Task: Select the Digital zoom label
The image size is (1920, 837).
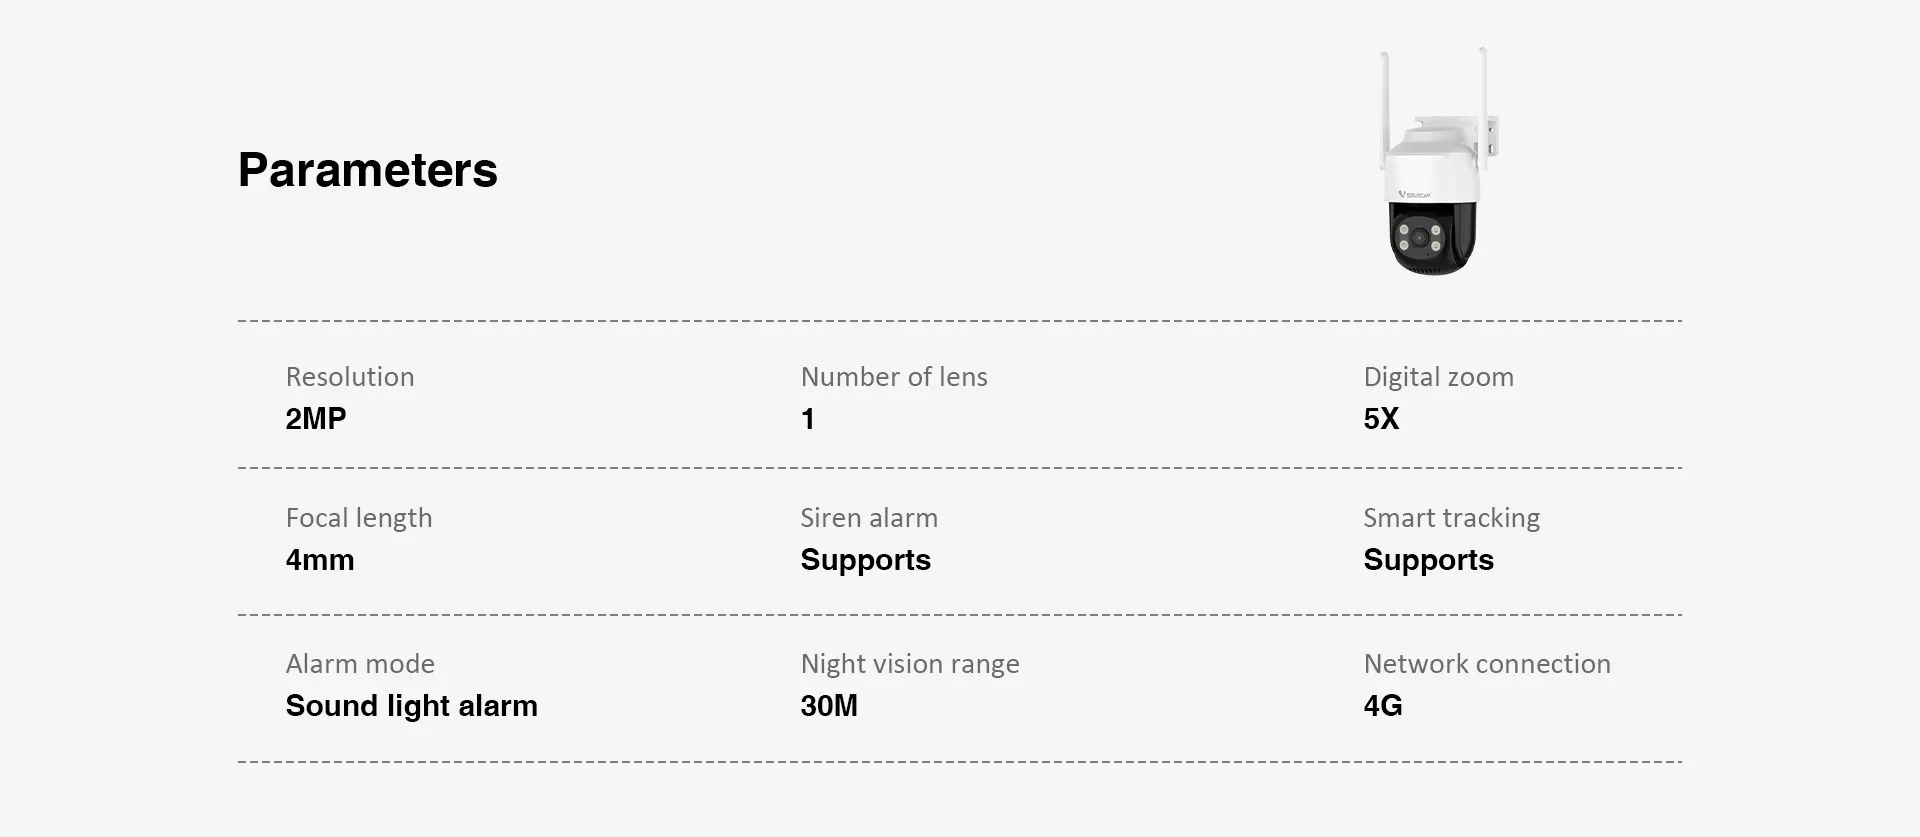Action: click(1438, 377)
